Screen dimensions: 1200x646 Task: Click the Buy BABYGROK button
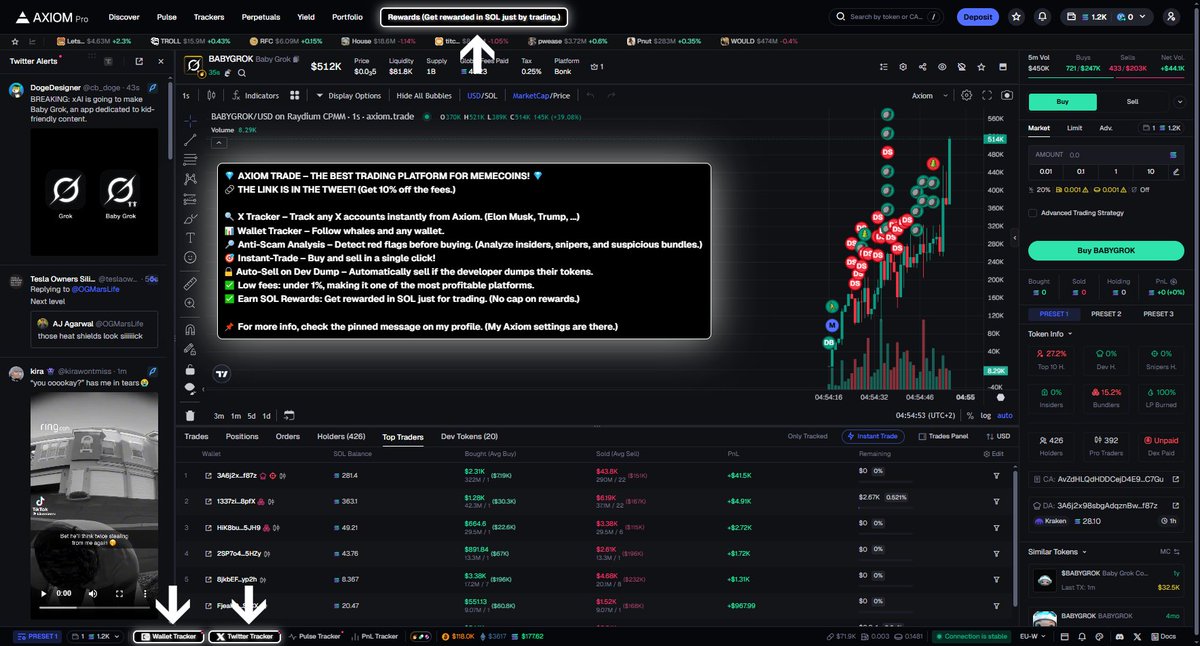(1106, 251)
